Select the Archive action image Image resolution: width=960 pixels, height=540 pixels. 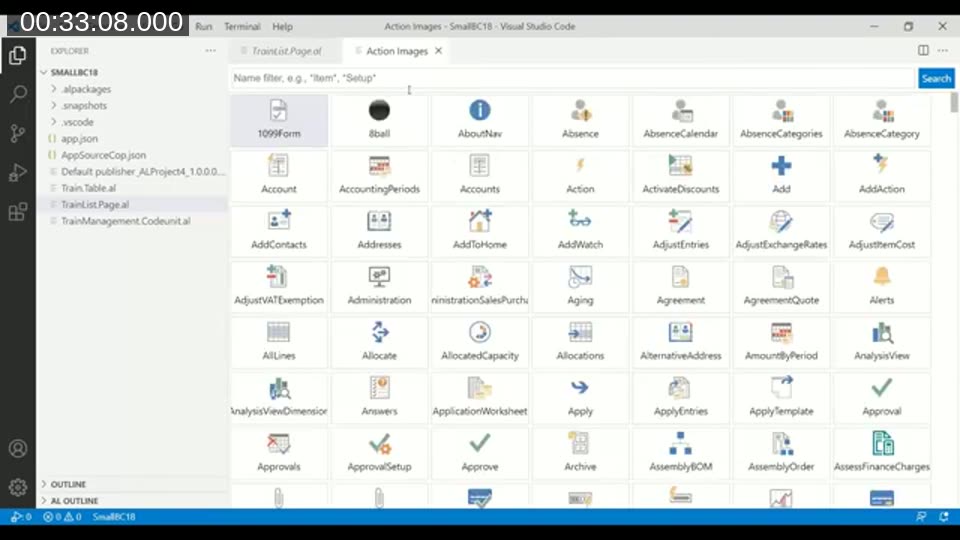580,454
